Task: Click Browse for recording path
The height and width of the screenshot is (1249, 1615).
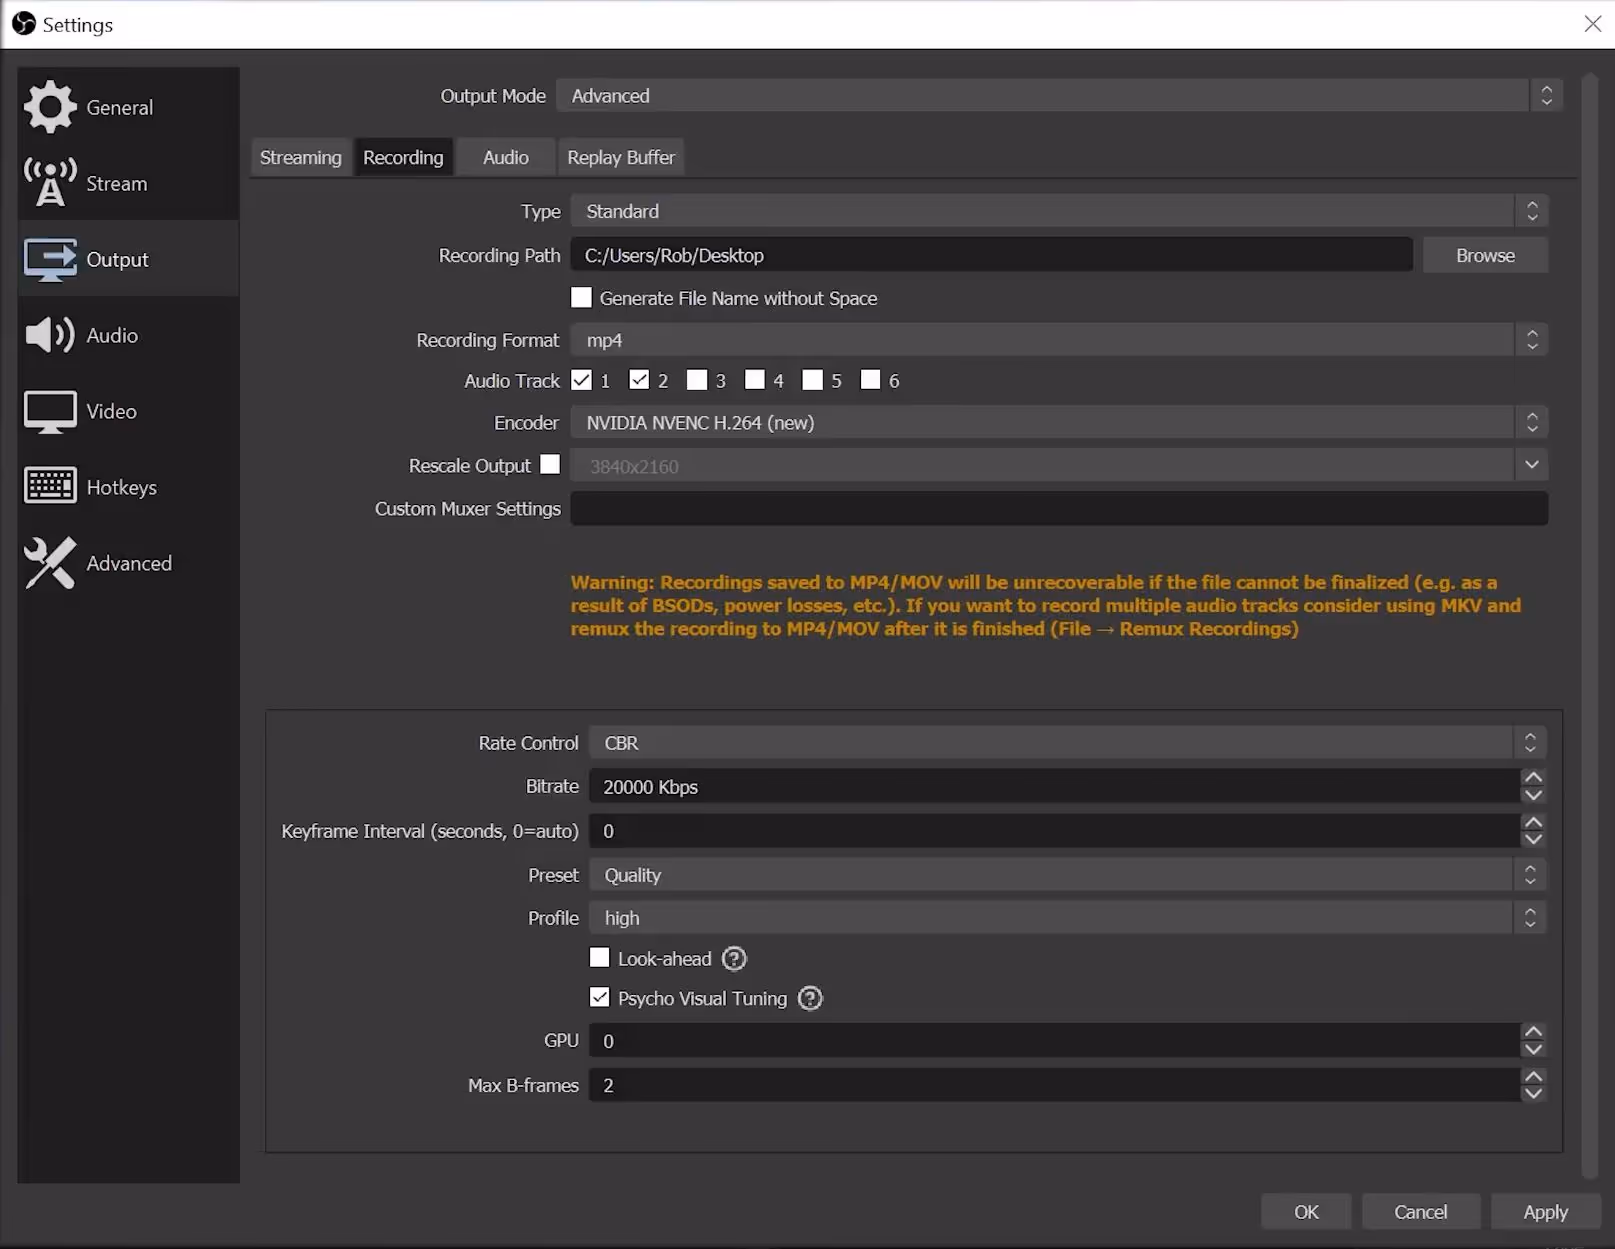Action: coord(1485,255)
